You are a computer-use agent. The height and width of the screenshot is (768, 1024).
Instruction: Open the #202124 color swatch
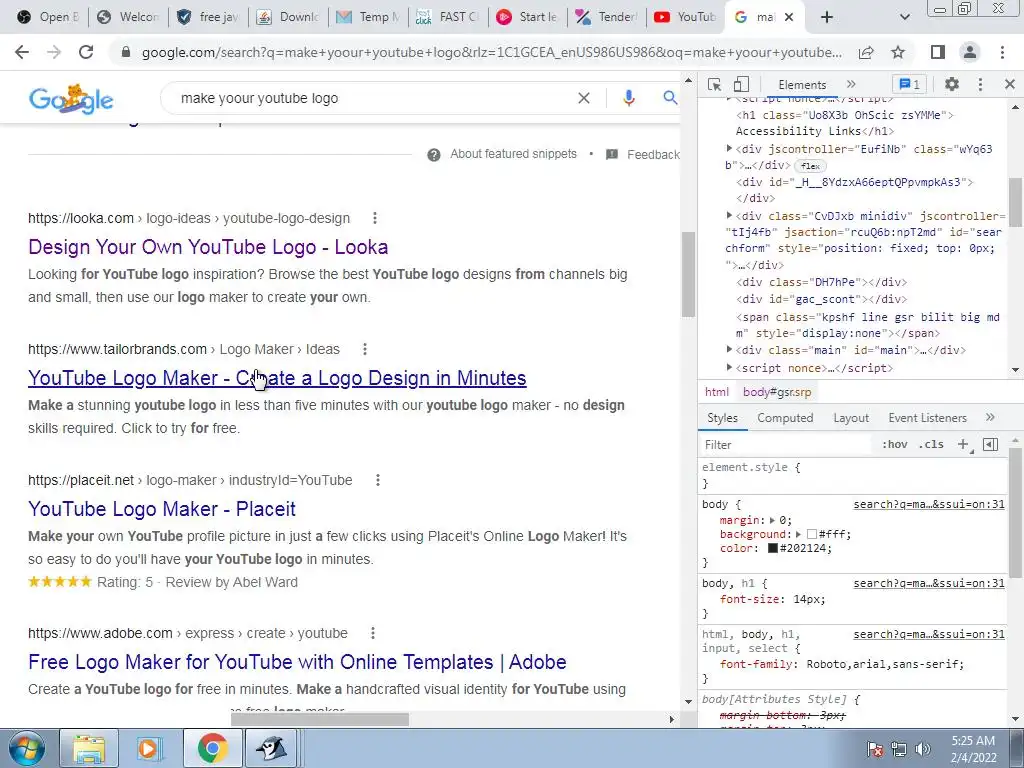pos(773,549)
